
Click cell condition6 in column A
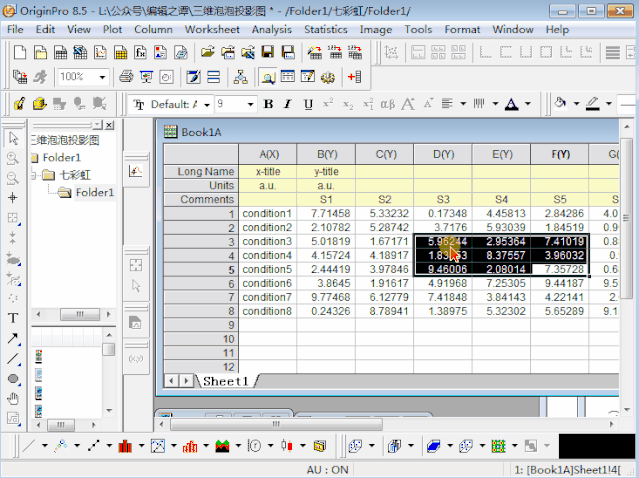click(x=268, y=283)
